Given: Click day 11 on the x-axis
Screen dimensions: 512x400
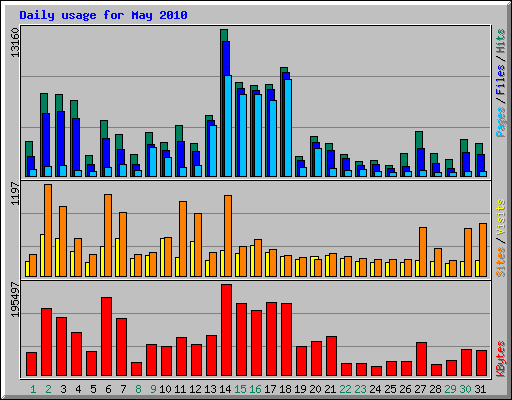Looking at the screenshot, I should (x=180, y=389).
